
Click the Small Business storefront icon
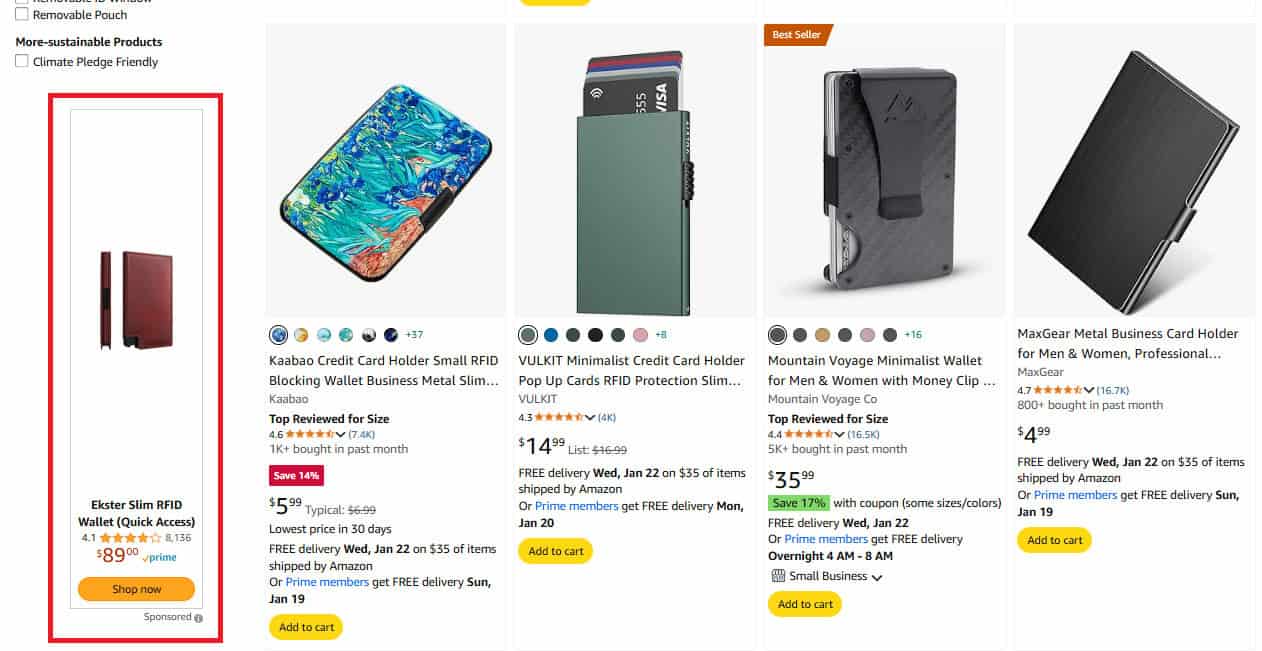point(780,576)
